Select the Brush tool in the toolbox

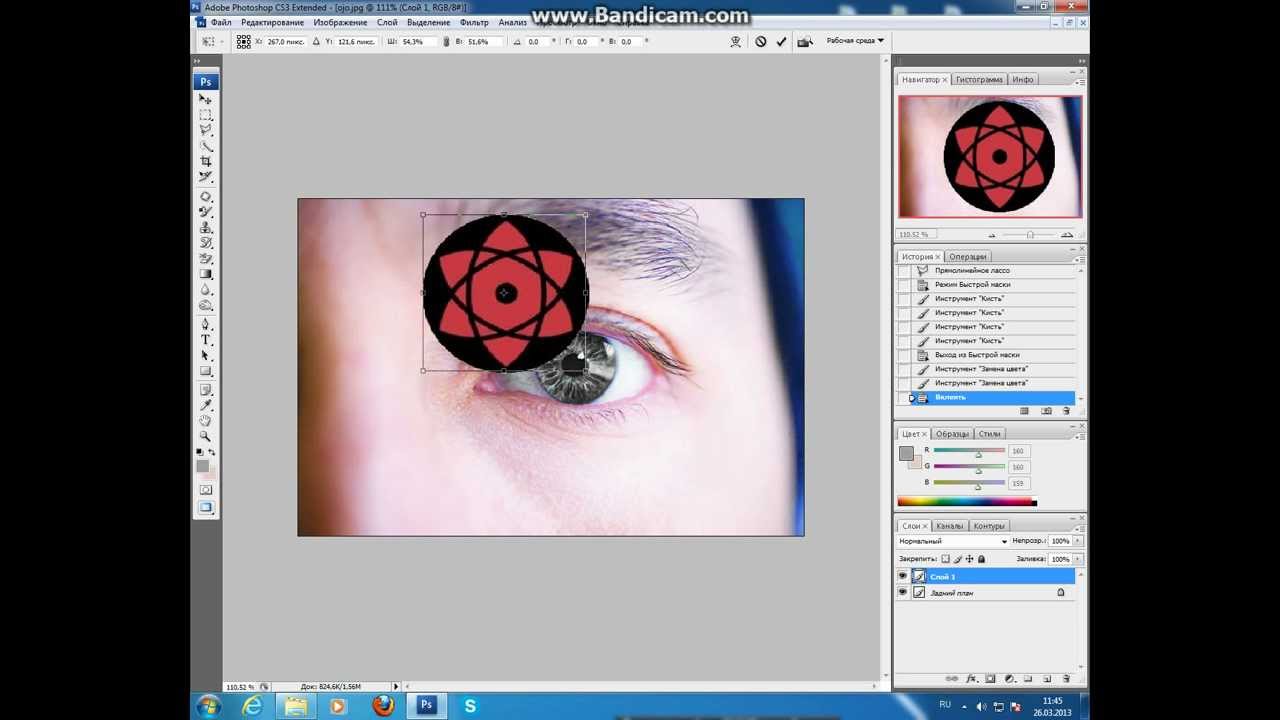pos(206,212)
